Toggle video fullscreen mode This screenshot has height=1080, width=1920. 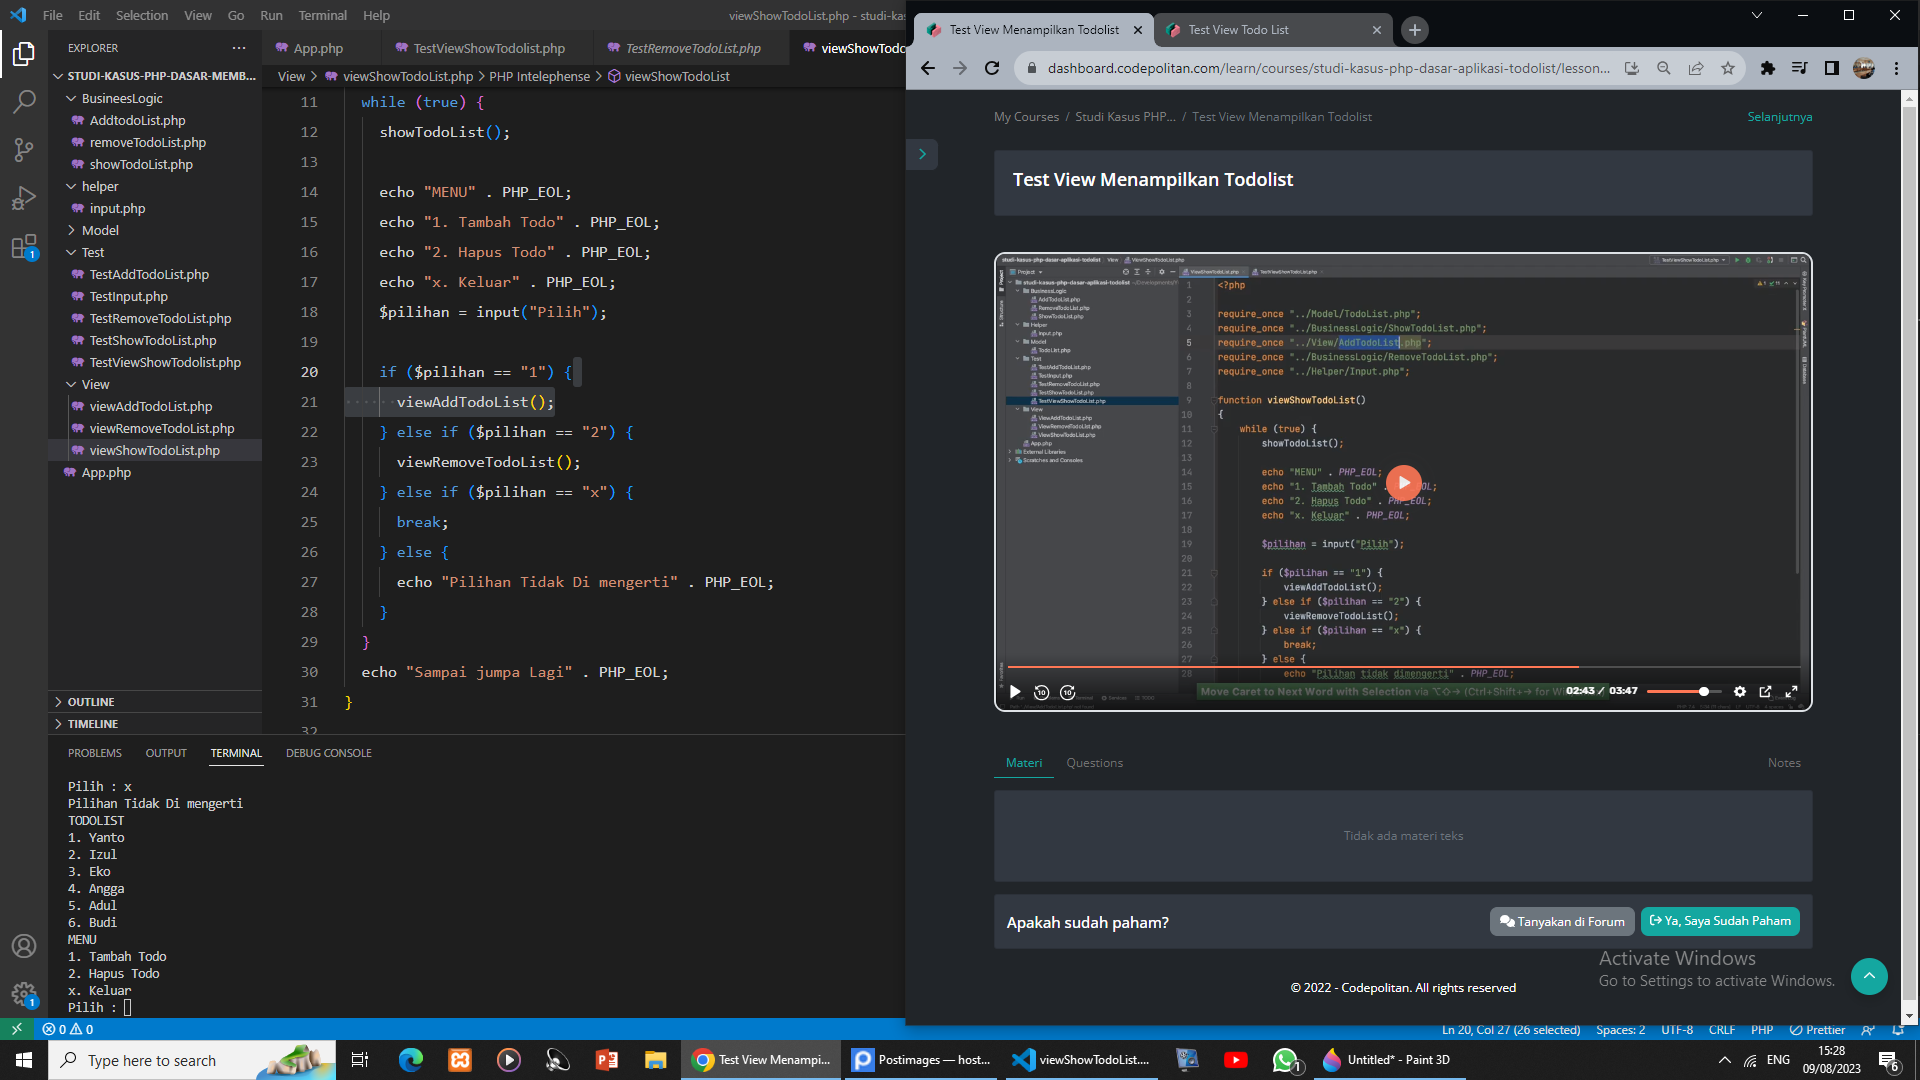point(1792,692)
